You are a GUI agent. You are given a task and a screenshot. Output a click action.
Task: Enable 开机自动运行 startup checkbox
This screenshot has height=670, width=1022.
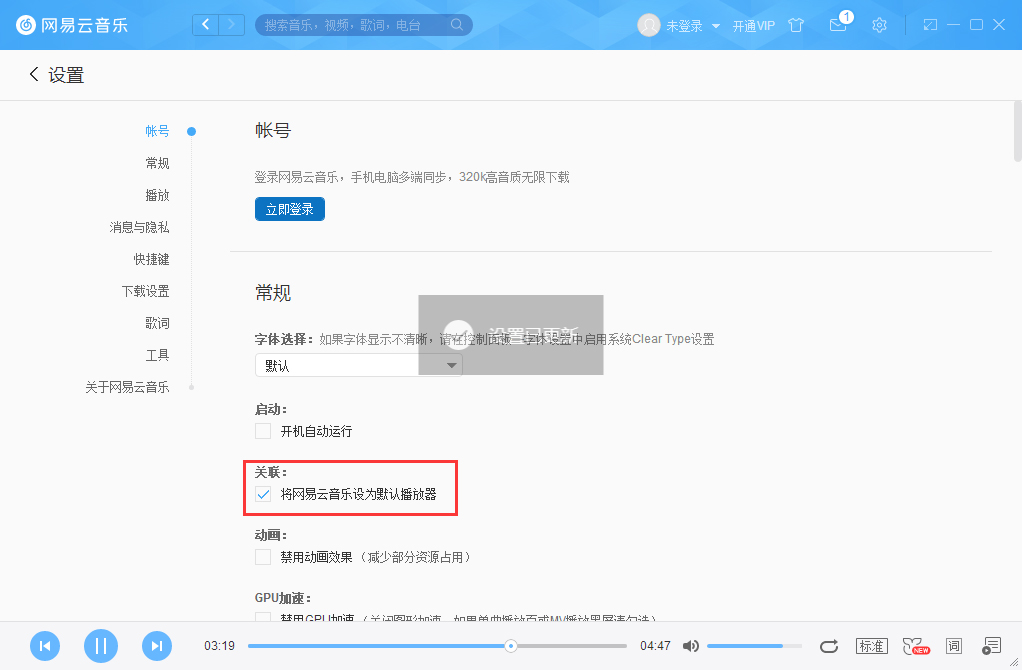pos(263,431)
